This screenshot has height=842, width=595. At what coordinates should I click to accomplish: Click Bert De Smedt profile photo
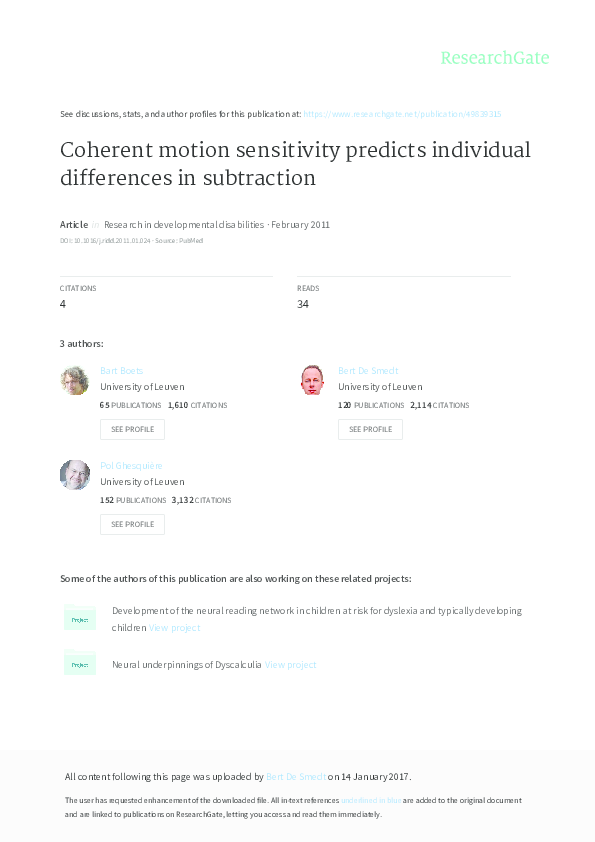pyautogui.click(x=313, y=380)
